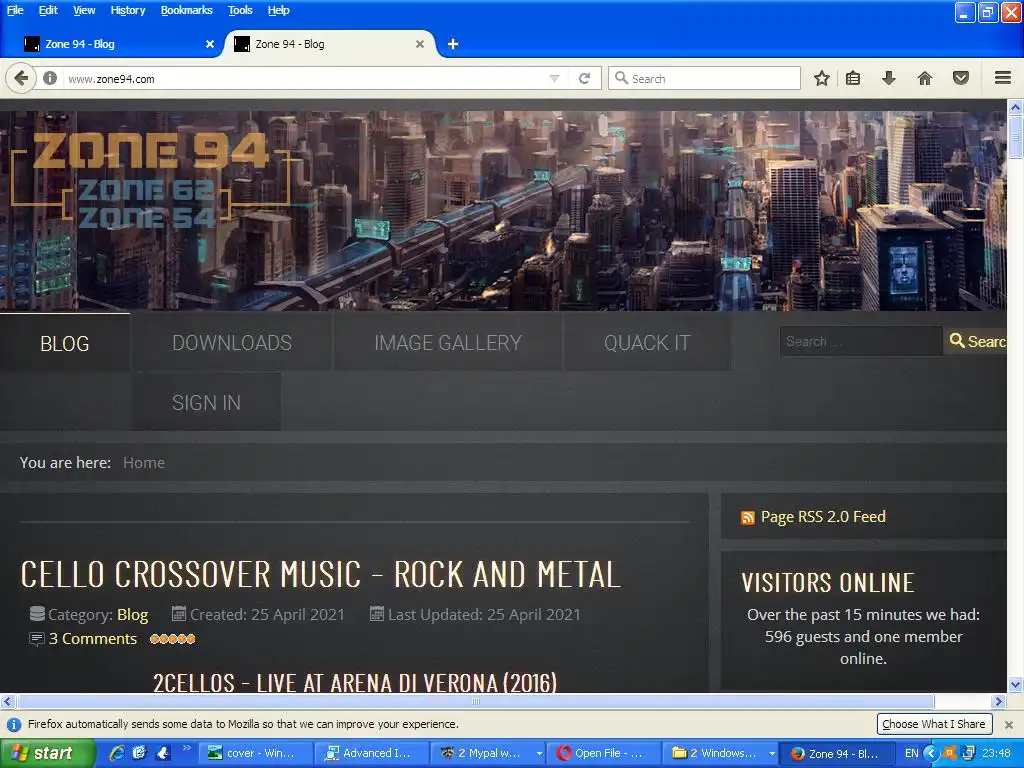This screenshot has width=1024, height=768.
Task: Click the RSS feed icon
Action: 748,518
